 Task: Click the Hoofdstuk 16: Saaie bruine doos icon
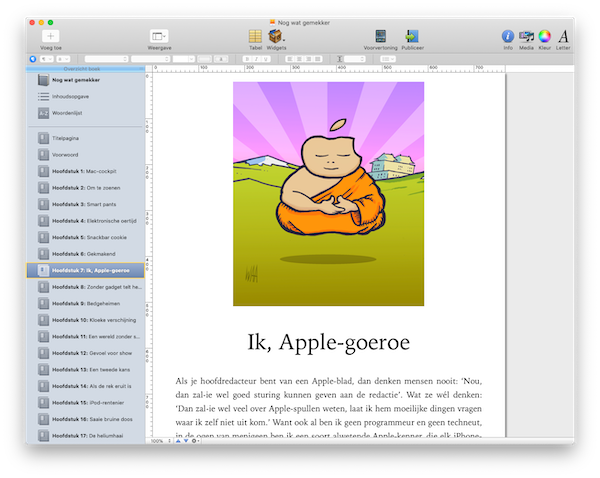point(43,419)
